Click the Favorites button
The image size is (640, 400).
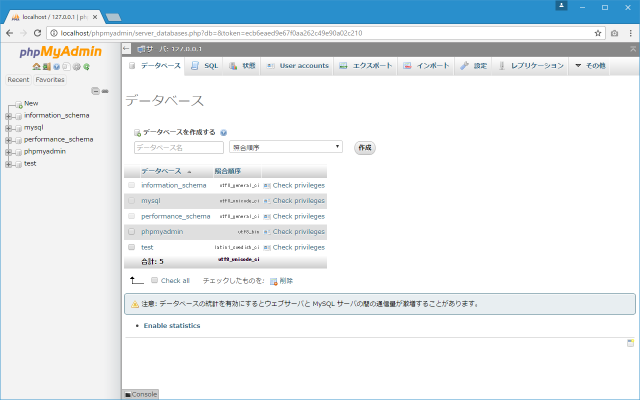click(x=50, y=80)
